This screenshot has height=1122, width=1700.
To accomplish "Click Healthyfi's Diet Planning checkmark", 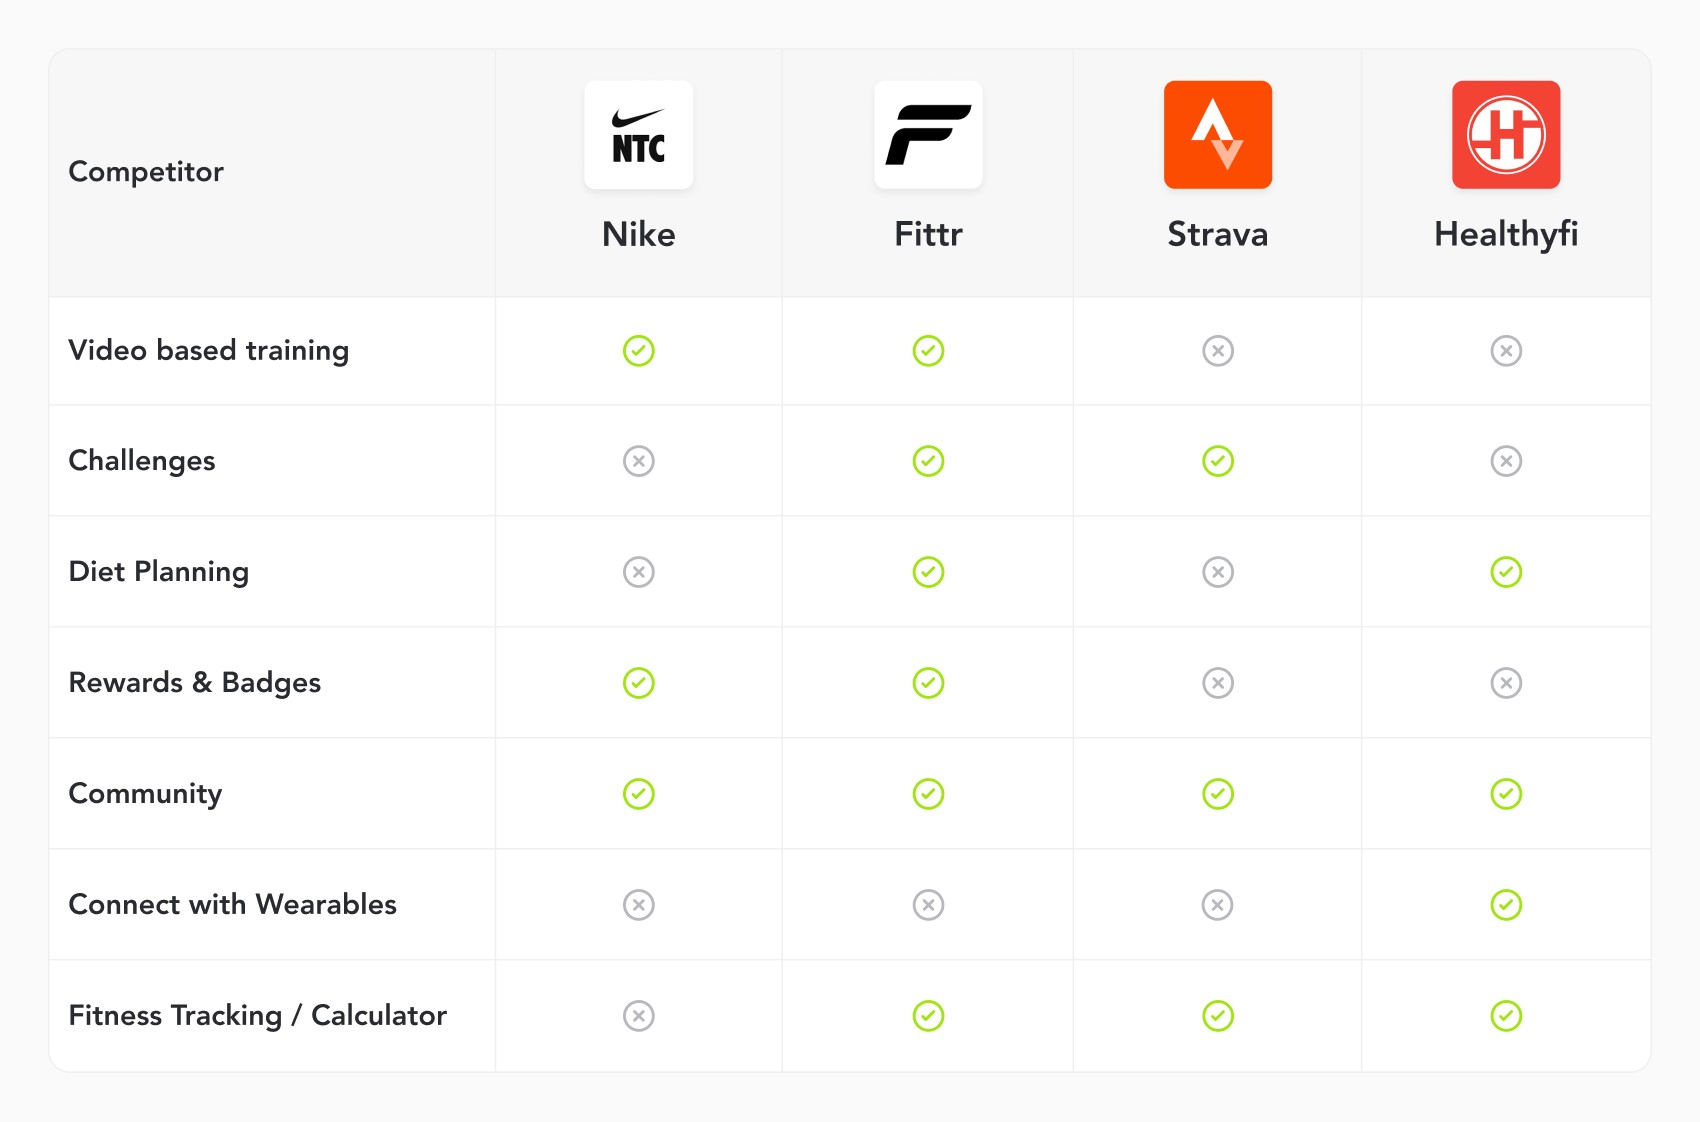I will 1506,572.
